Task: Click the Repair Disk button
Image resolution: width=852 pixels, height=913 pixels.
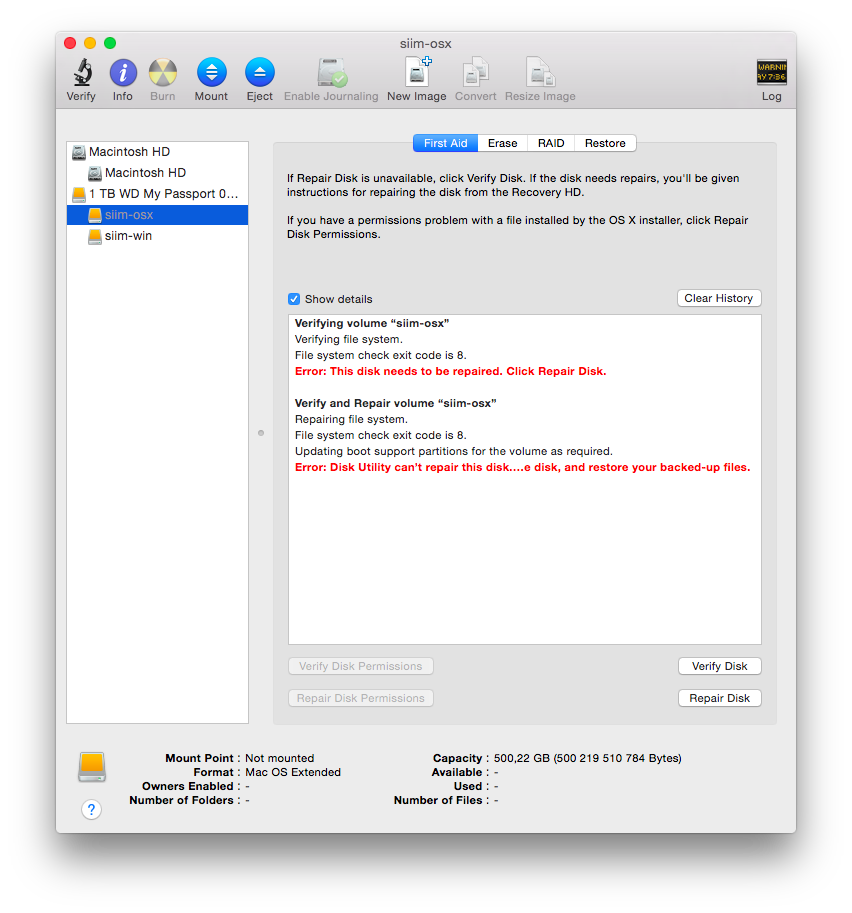Action: coord(720,698)
